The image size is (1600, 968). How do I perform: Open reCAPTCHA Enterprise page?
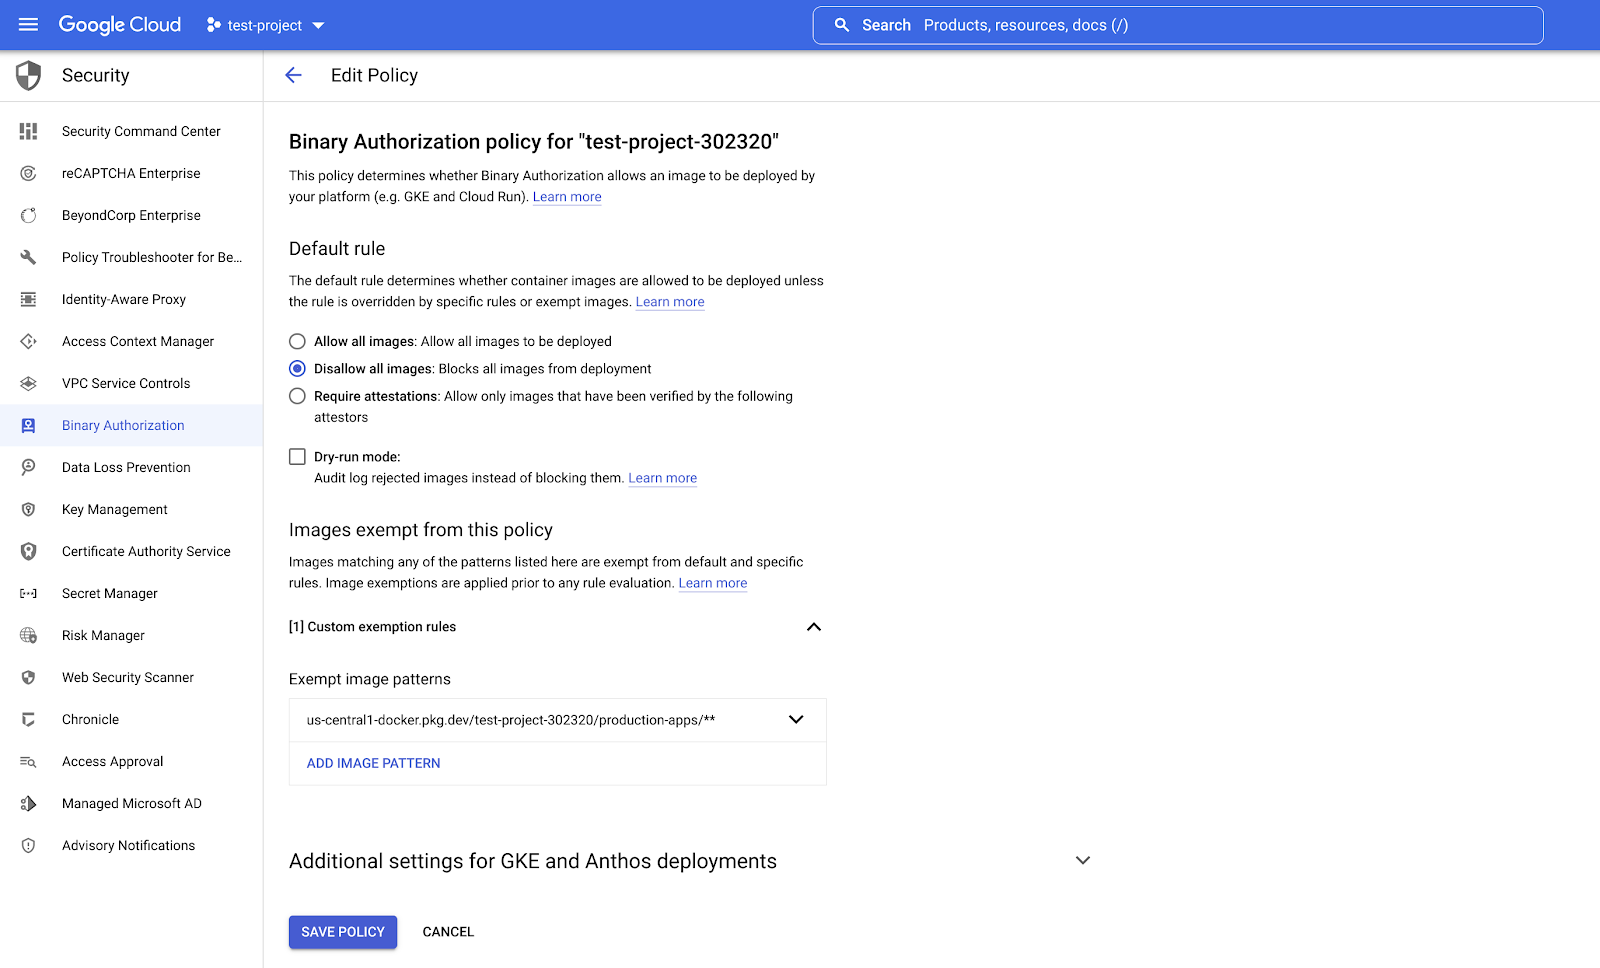click(x=131, y=173)
